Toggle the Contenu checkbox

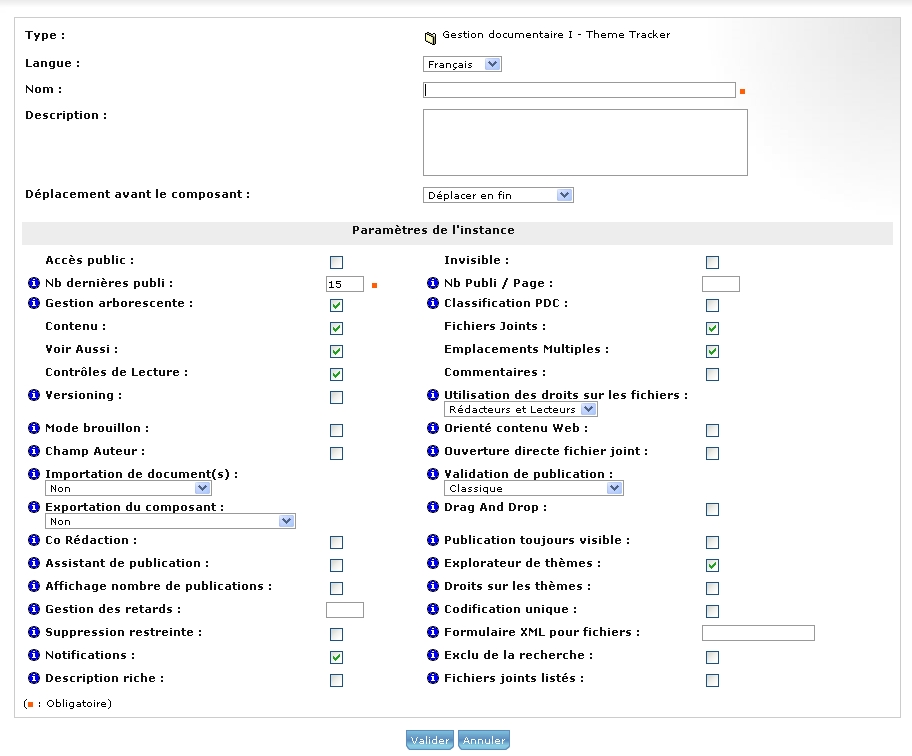(x=336, y=329)
